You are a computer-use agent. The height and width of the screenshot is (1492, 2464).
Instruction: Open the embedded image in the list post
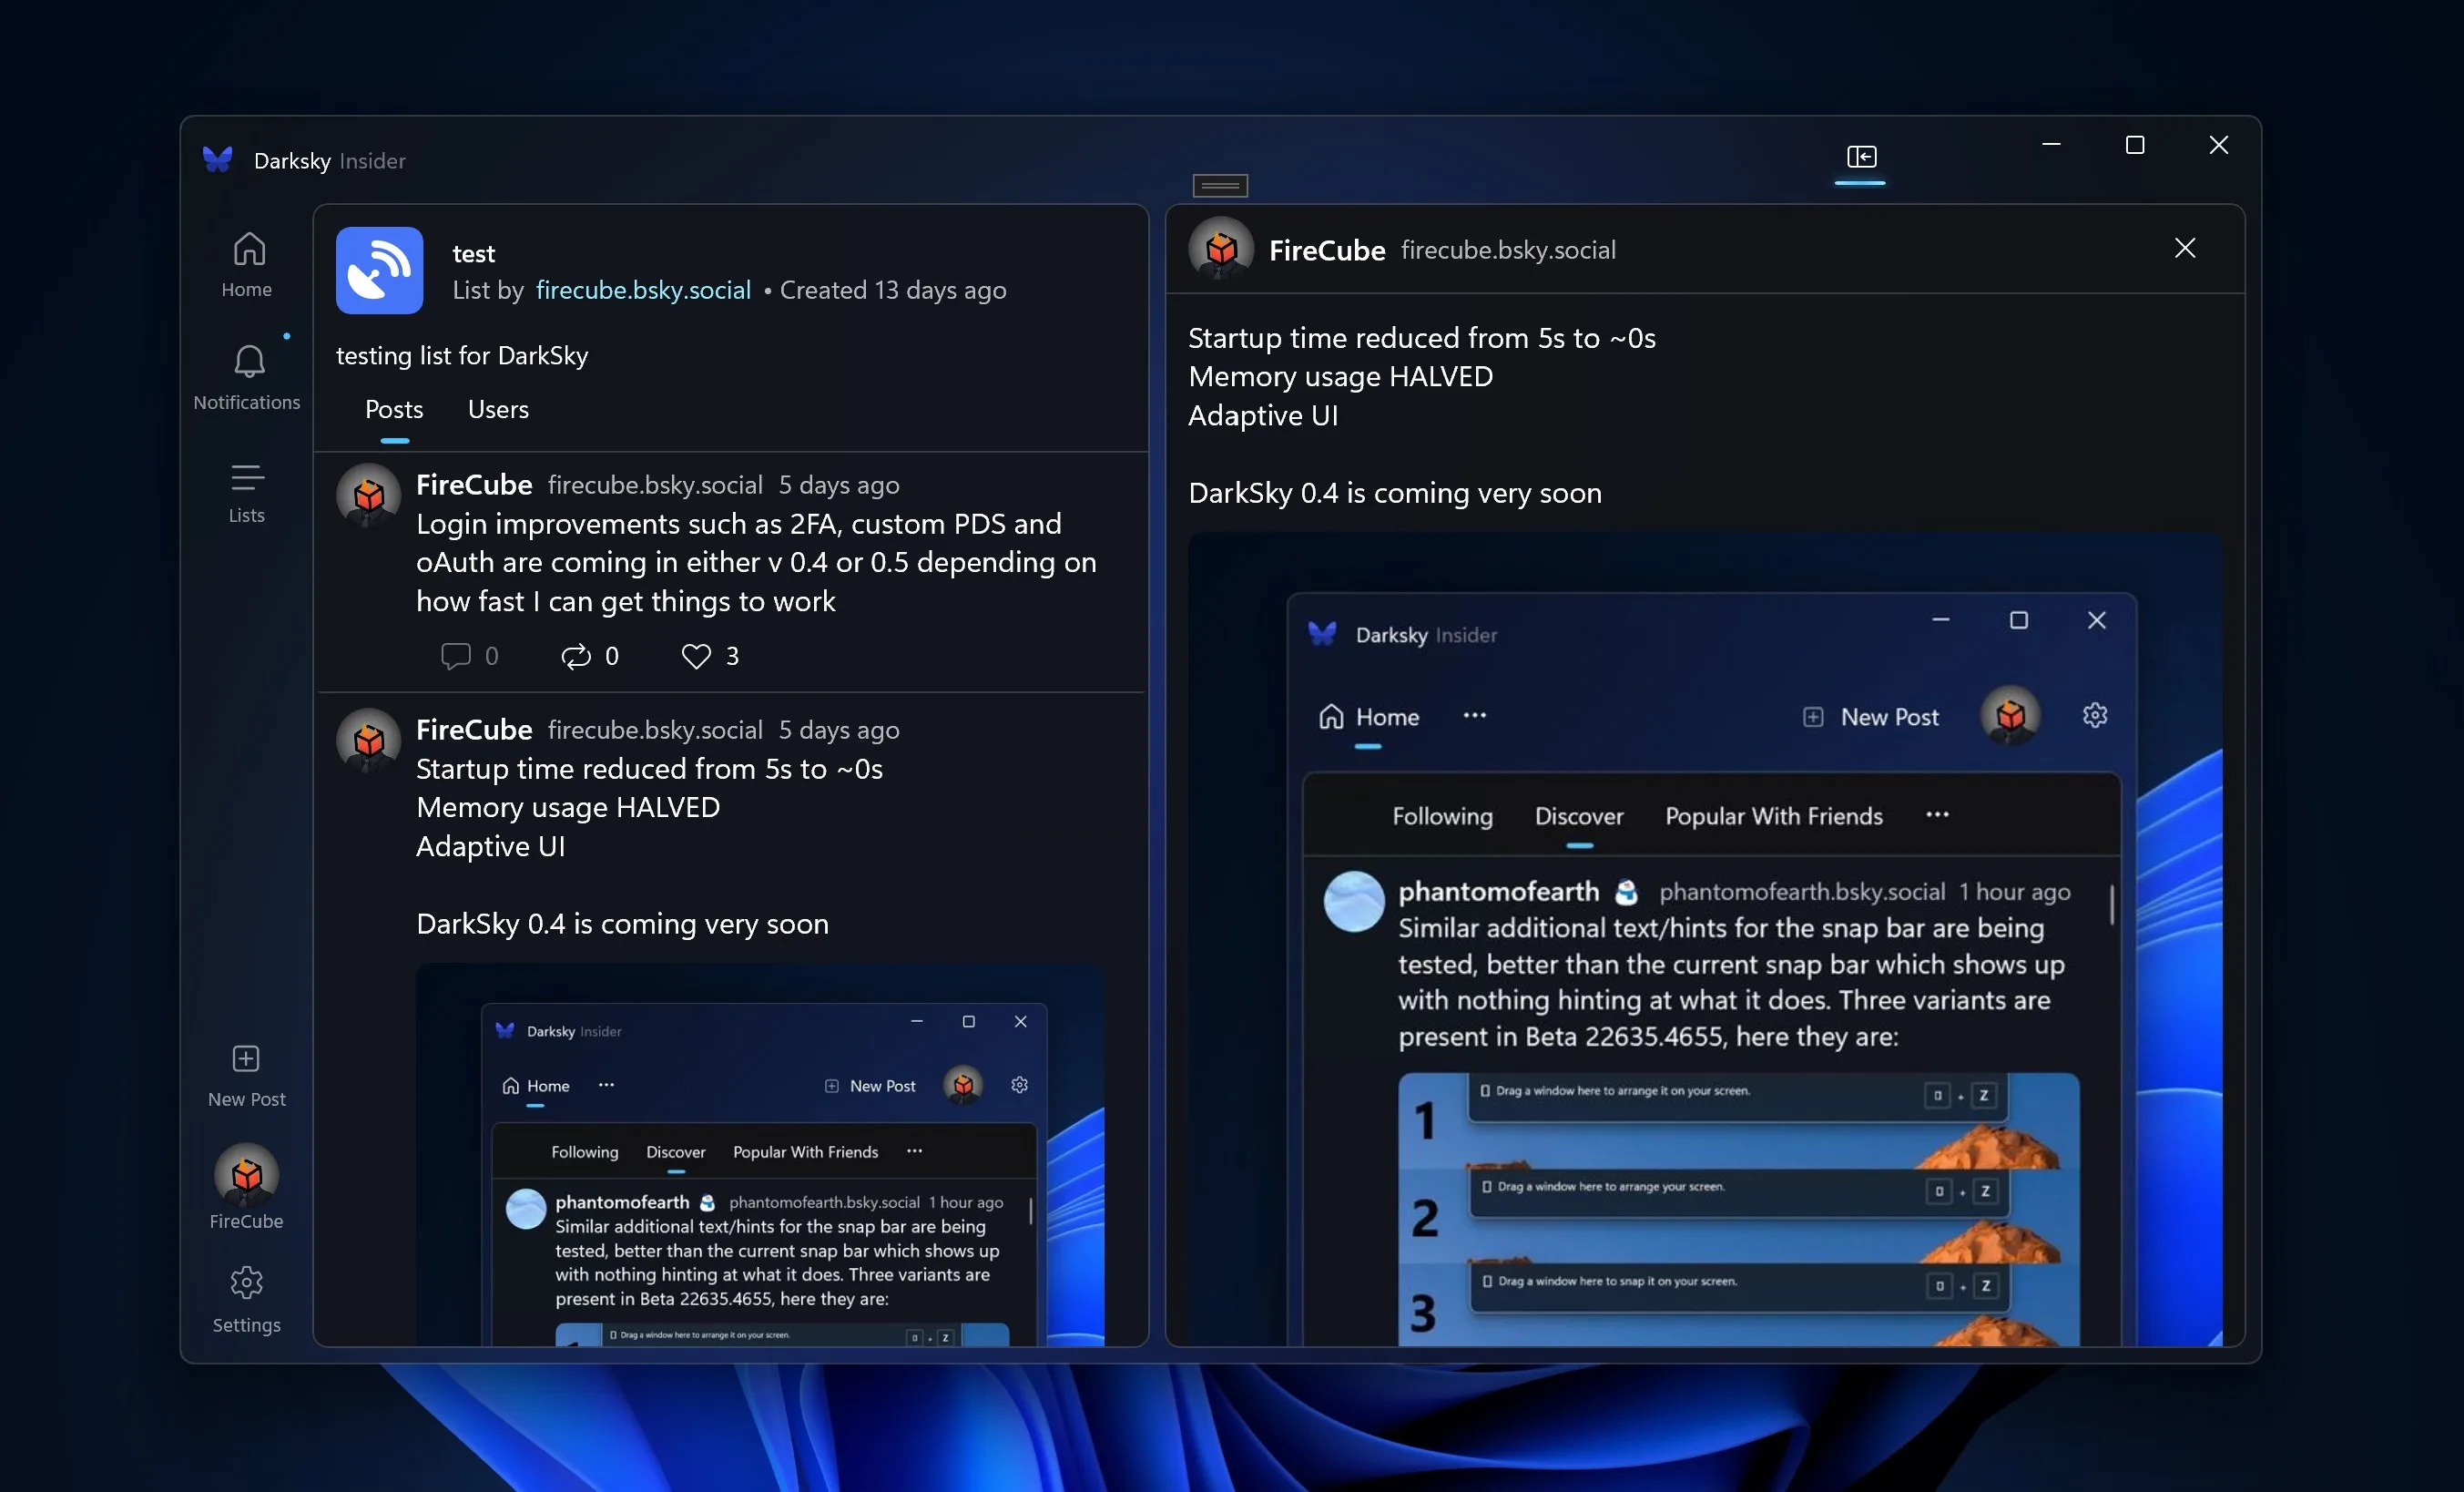760,1155
